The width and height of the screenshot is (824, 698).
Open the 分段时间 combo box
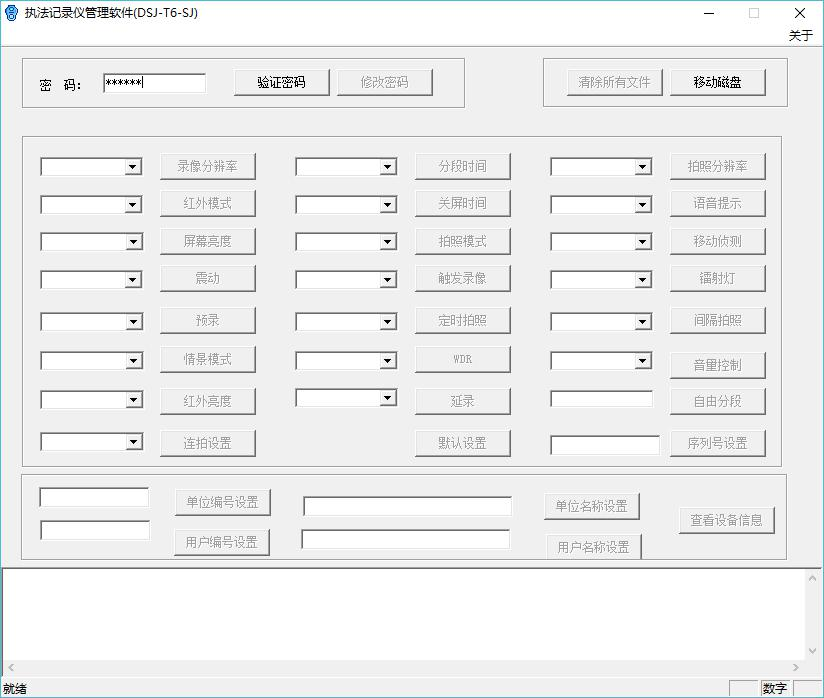(388, 167)
